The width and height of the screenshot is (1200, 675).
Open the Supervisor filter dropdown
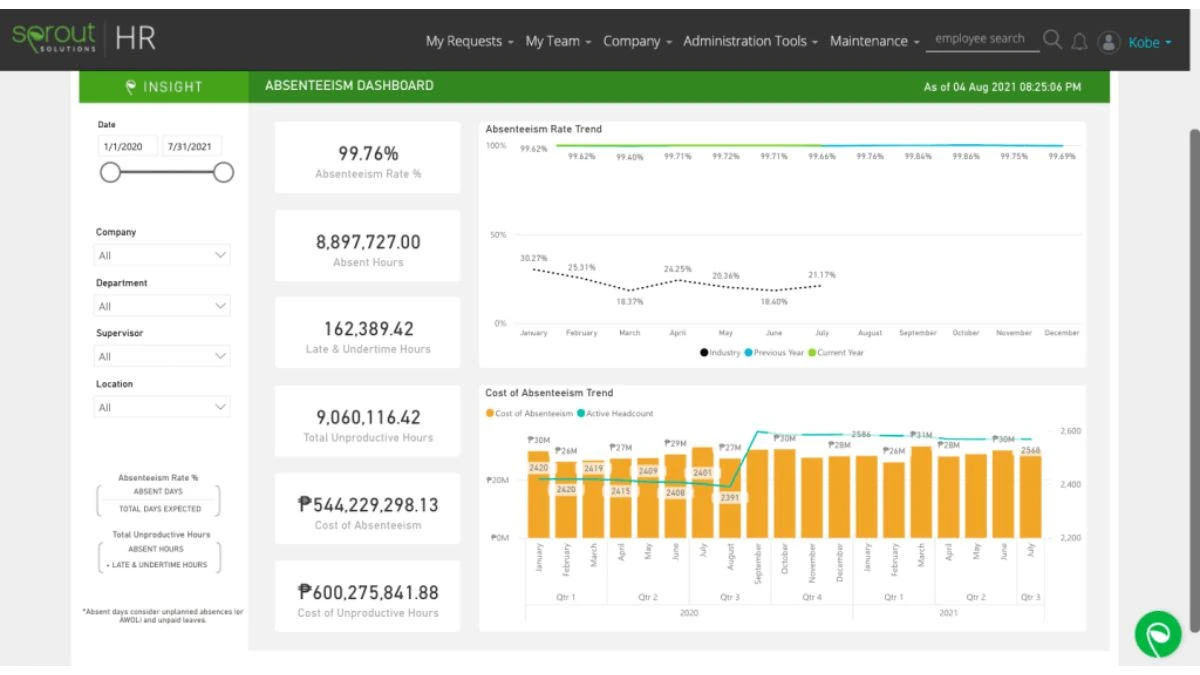click(163, 357)
